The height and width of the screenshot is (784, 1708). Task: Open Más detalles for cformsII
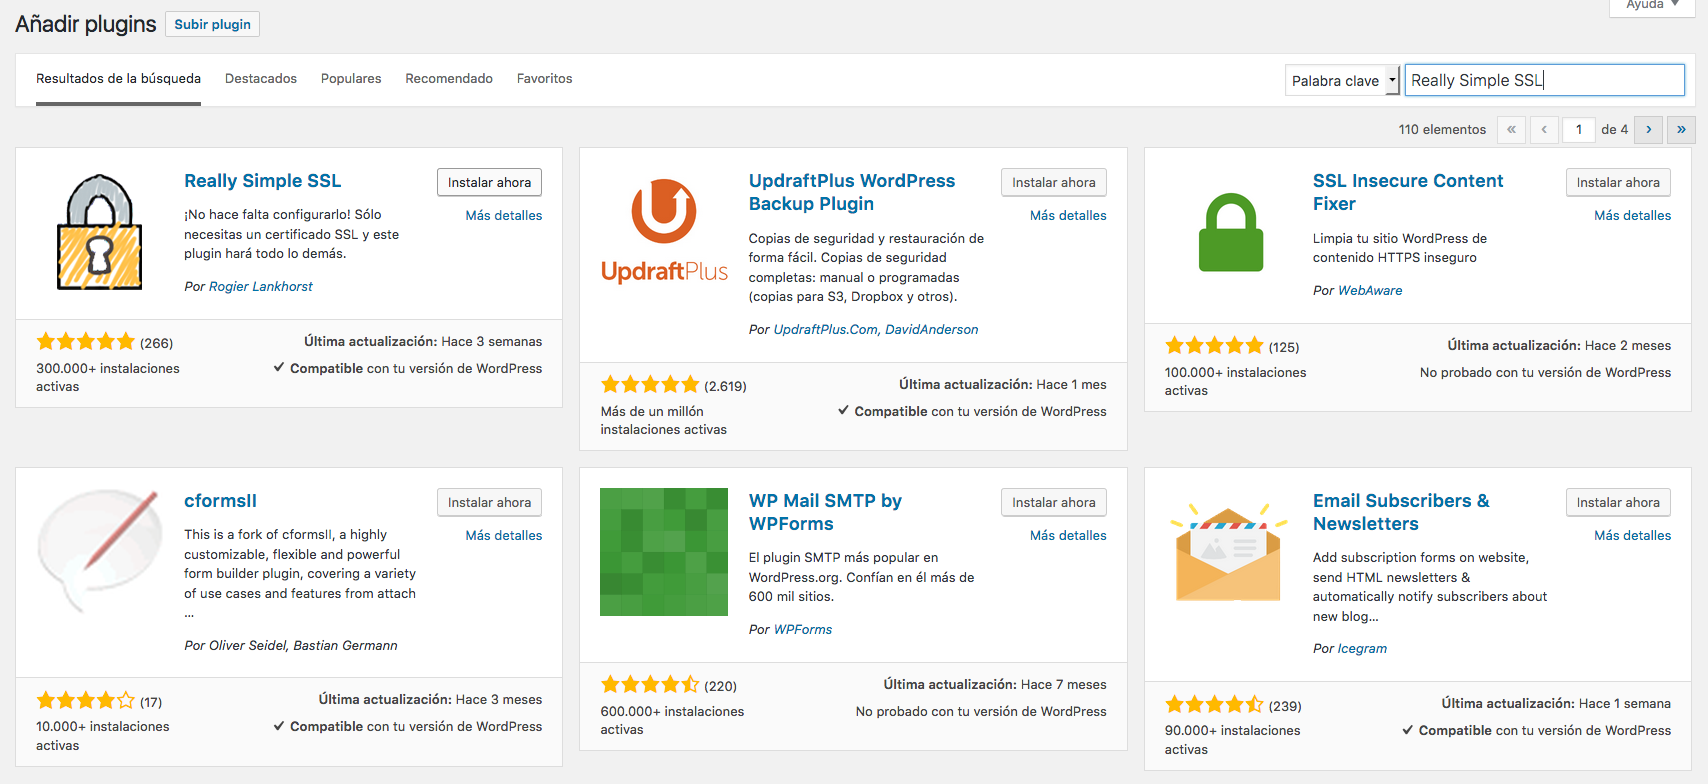pos(504,535)
